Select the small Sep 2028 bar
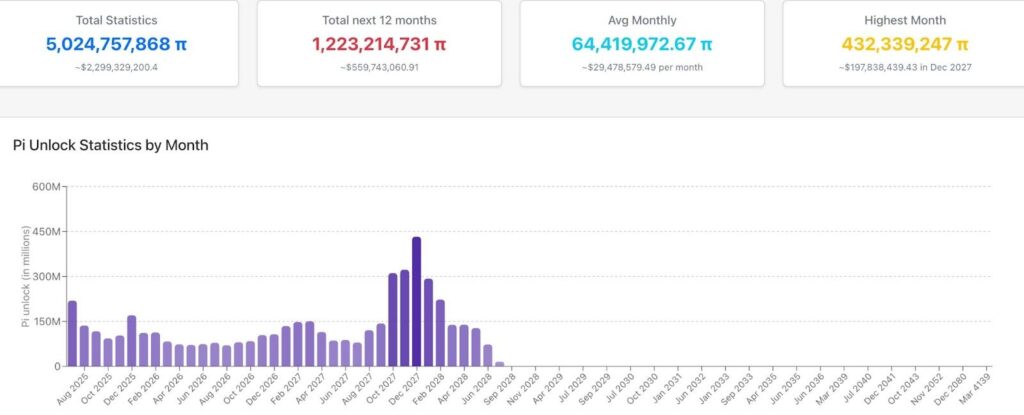The width and height of the screenshot is (1024, 415). click(x=500, y=363)
